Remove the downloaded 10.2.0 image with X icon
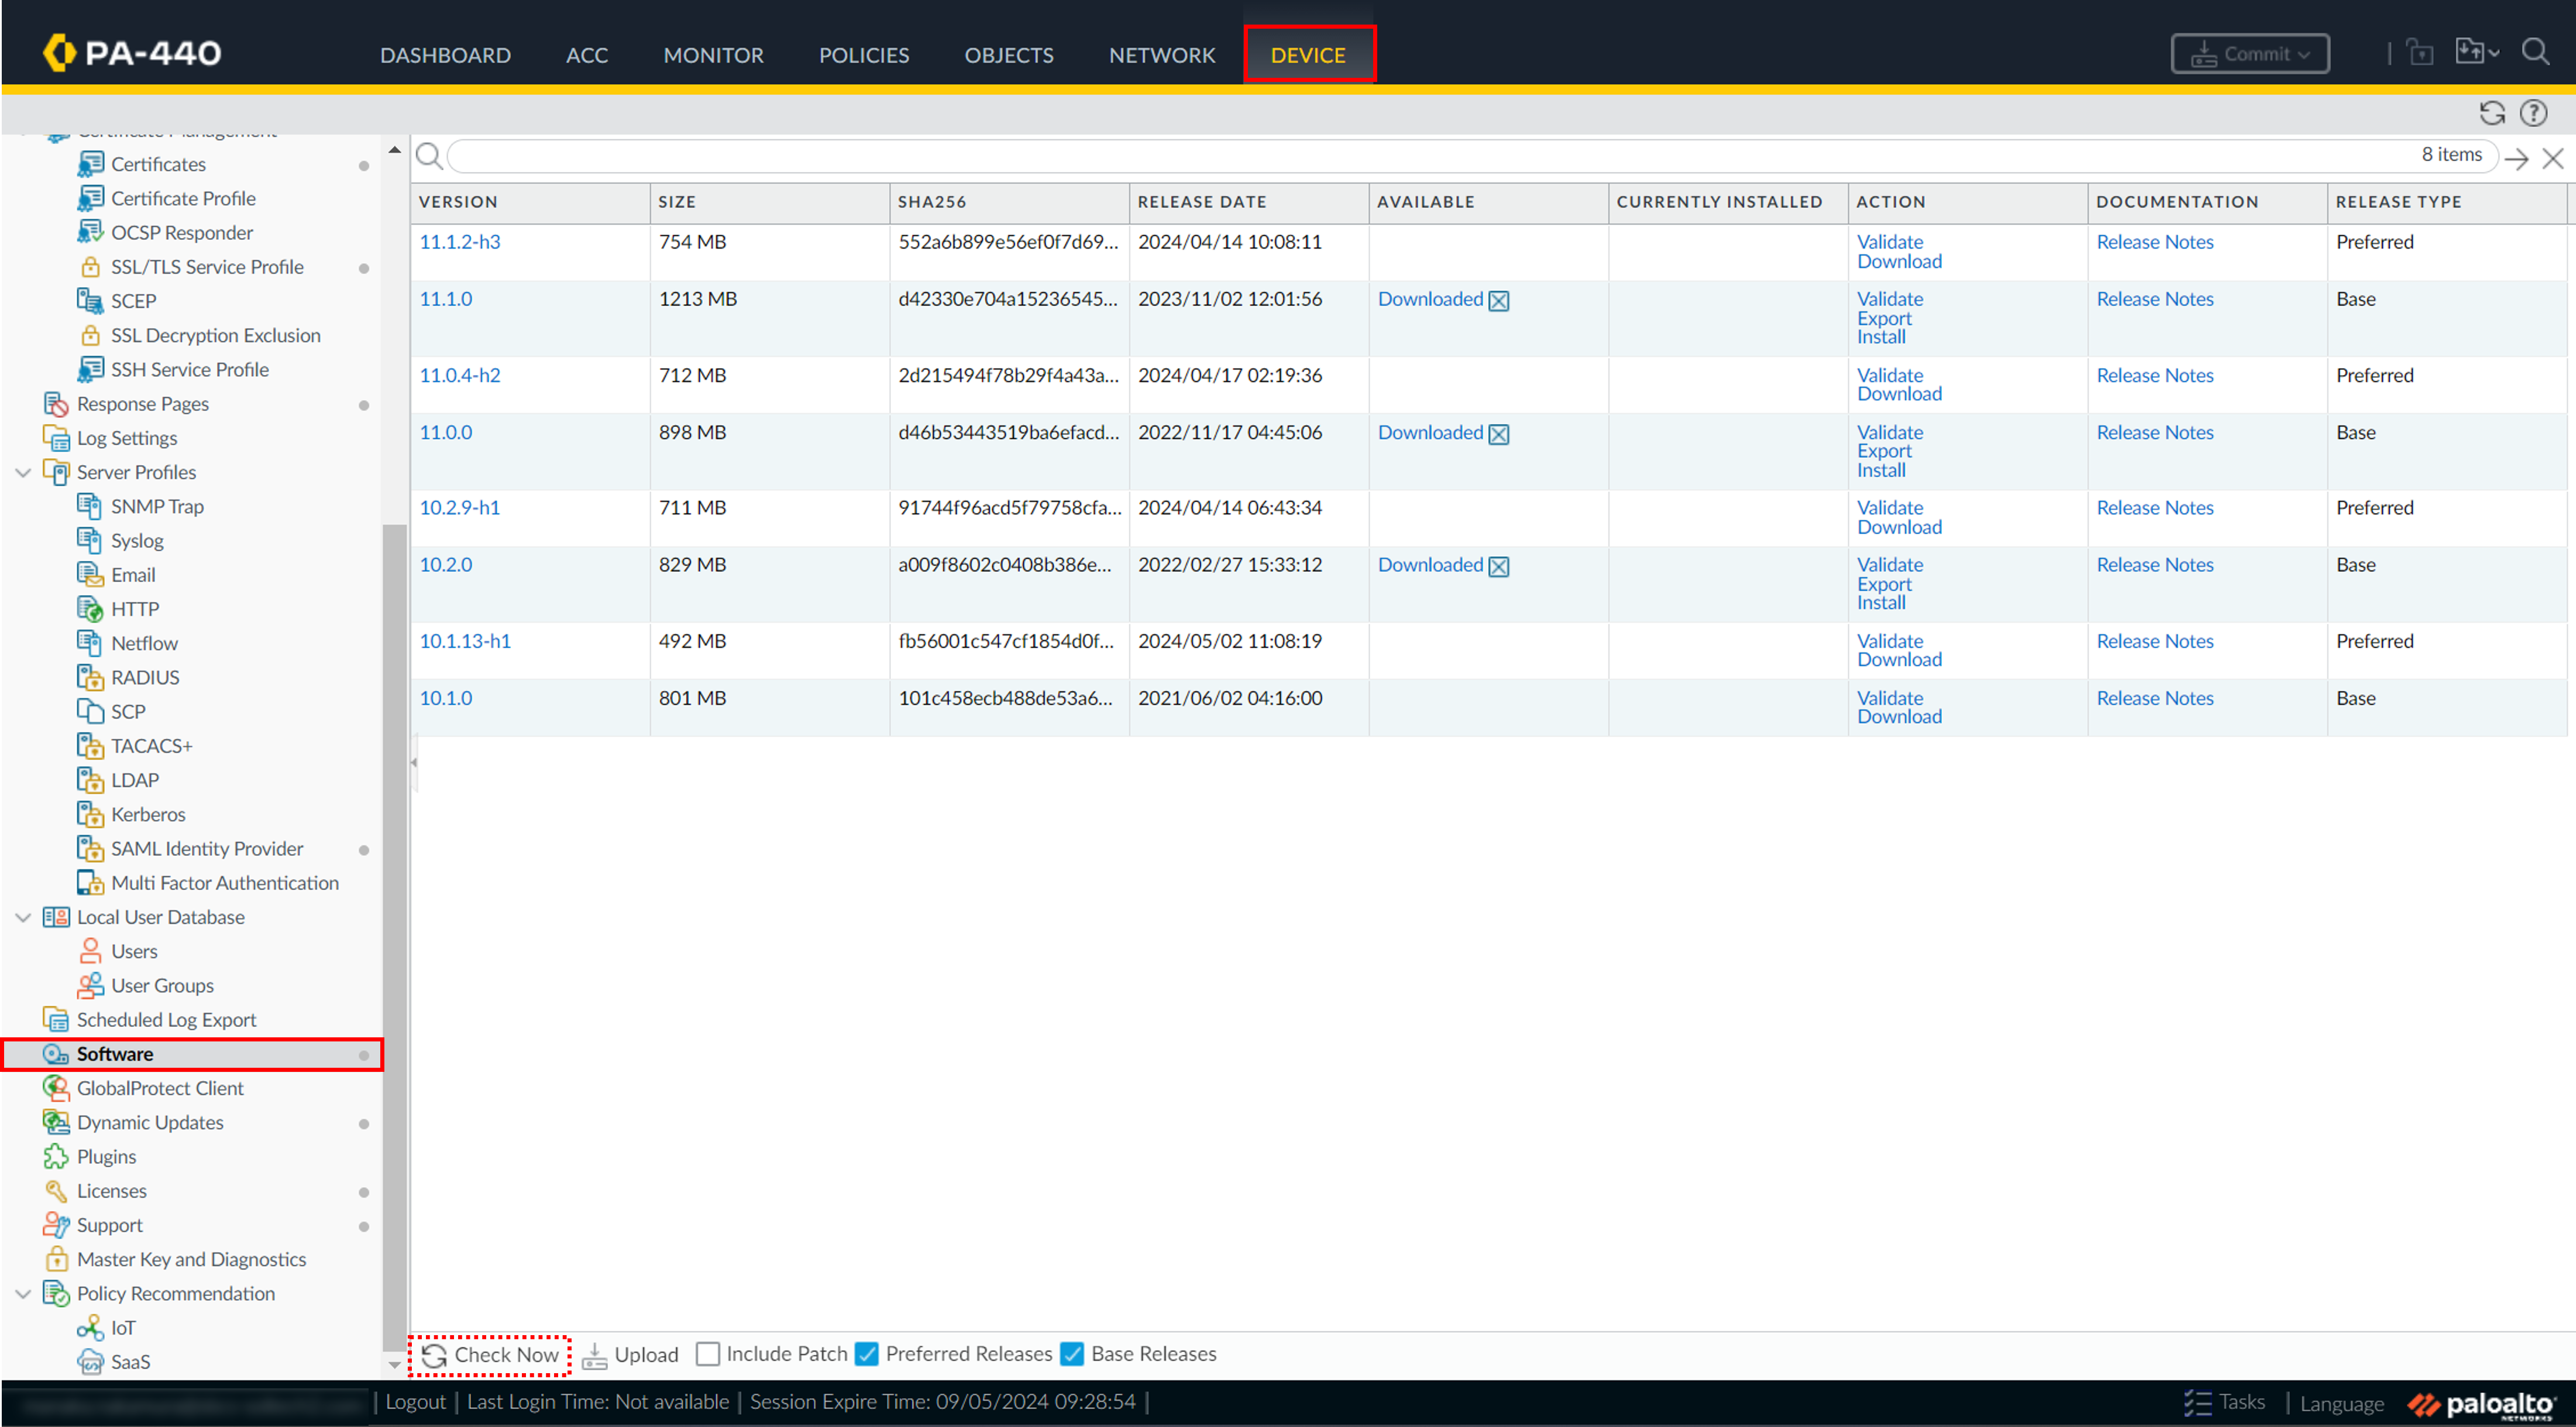Viewport: 2576px width, 1427px height. click(1499, 566)
